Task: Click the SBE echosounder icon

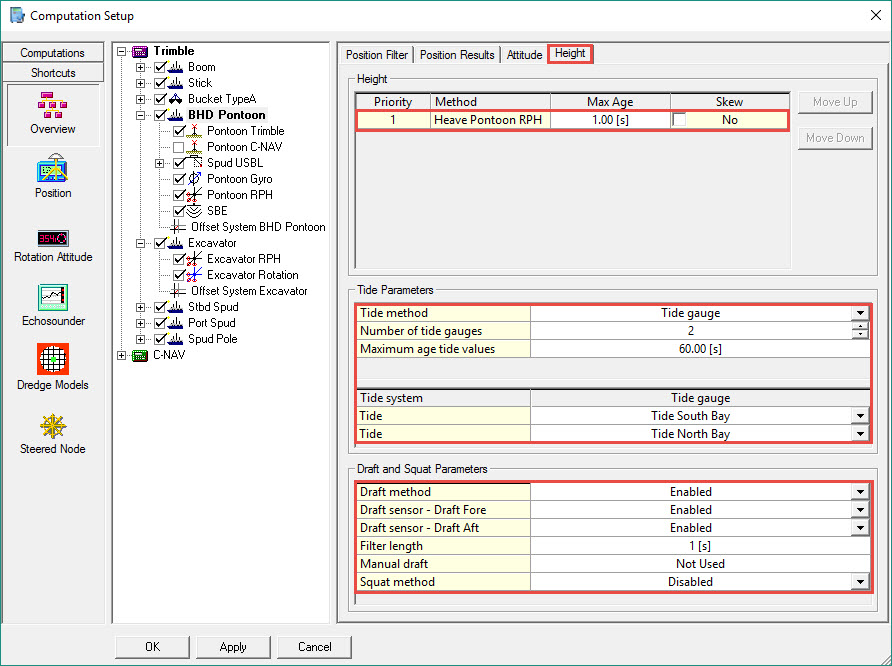Action: click(196, 211)
